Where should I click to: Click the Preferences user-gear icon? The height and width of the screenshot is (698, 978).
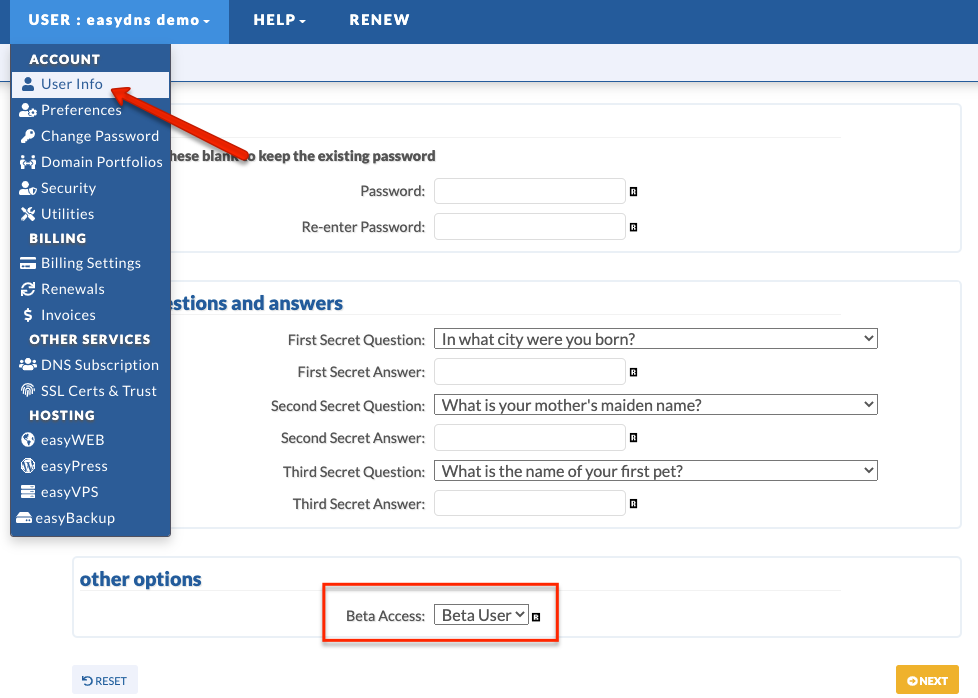[x=27, y=110]
